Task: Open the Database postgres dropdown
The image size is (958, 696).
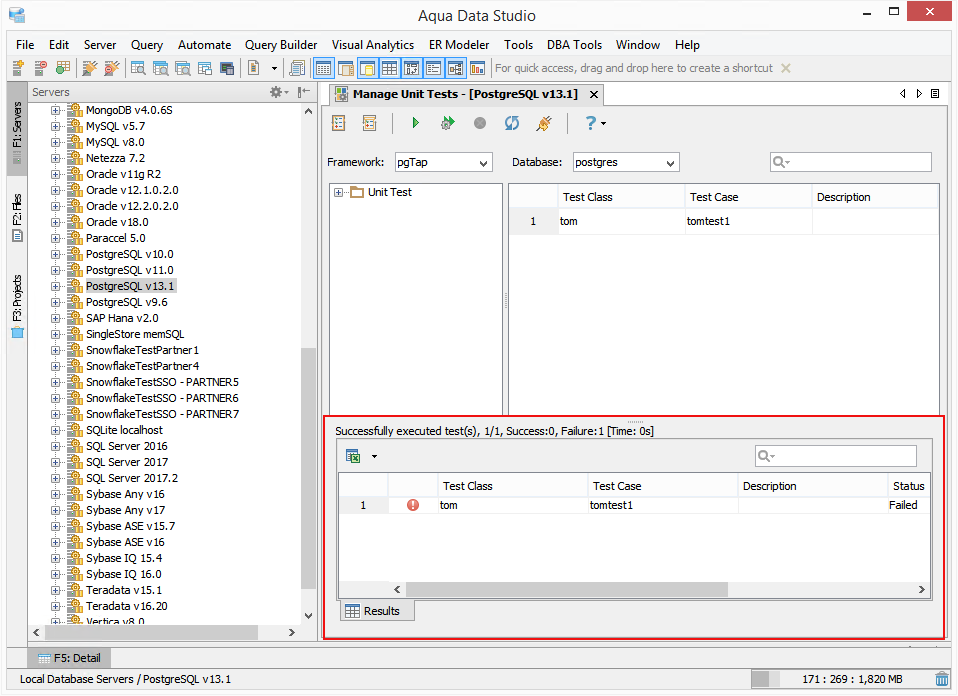Action: [626, 163]
